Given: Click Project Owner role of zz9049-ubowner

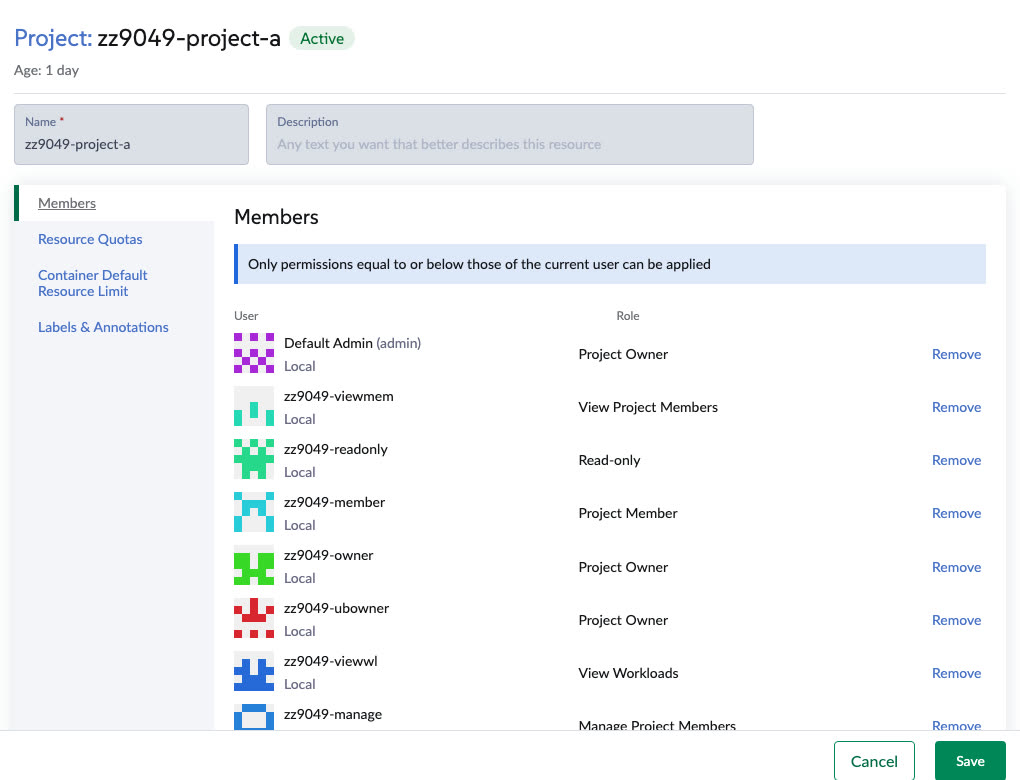Looking at the screenshot, I should (x=623, y=620).
